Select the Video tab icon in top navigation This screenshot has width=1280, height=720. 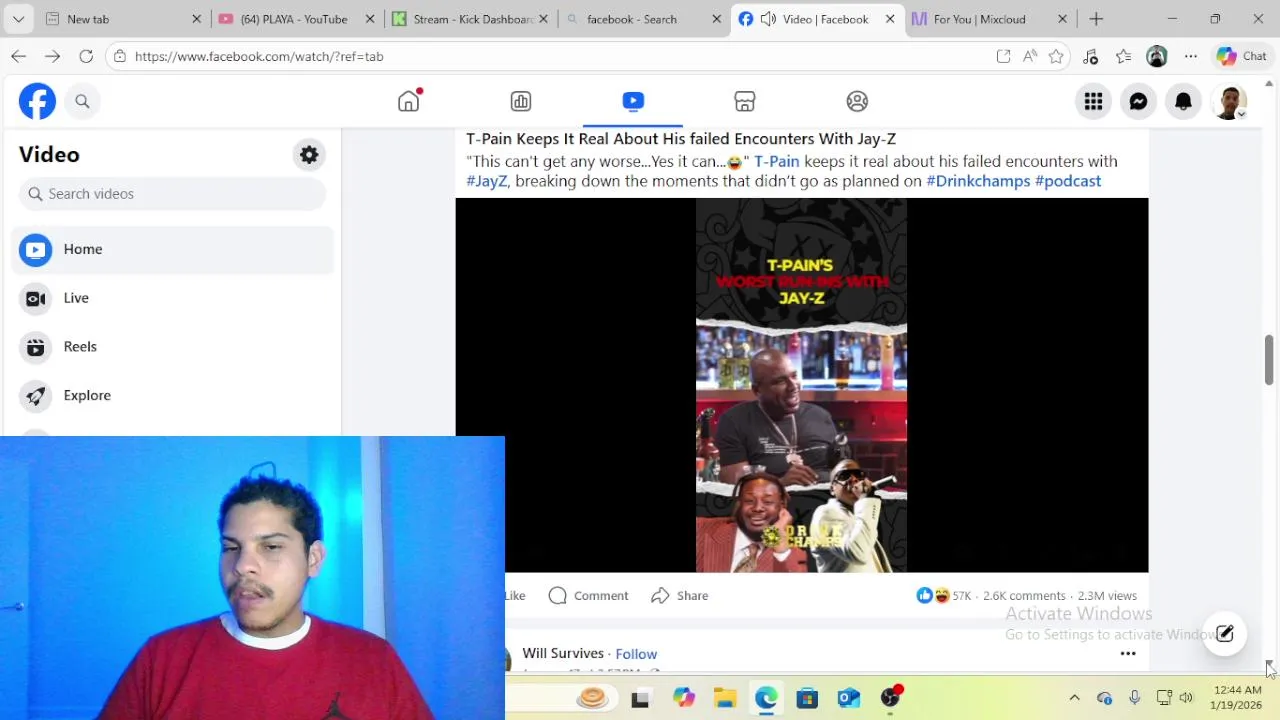click(633, 101)
